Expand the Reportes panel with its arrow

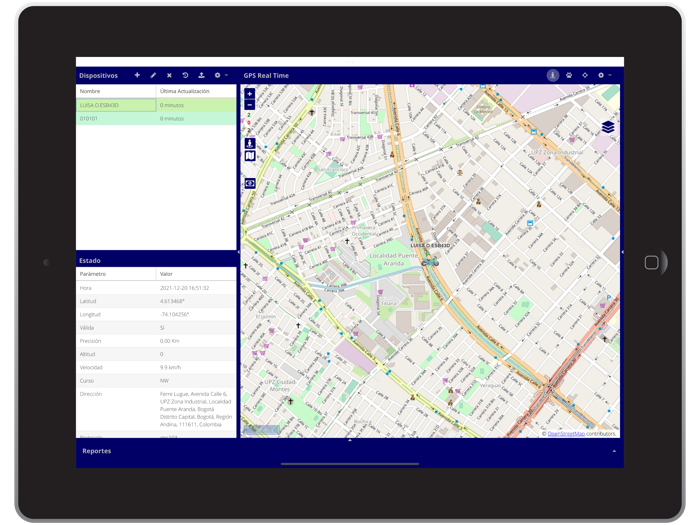tap(614, 451)
